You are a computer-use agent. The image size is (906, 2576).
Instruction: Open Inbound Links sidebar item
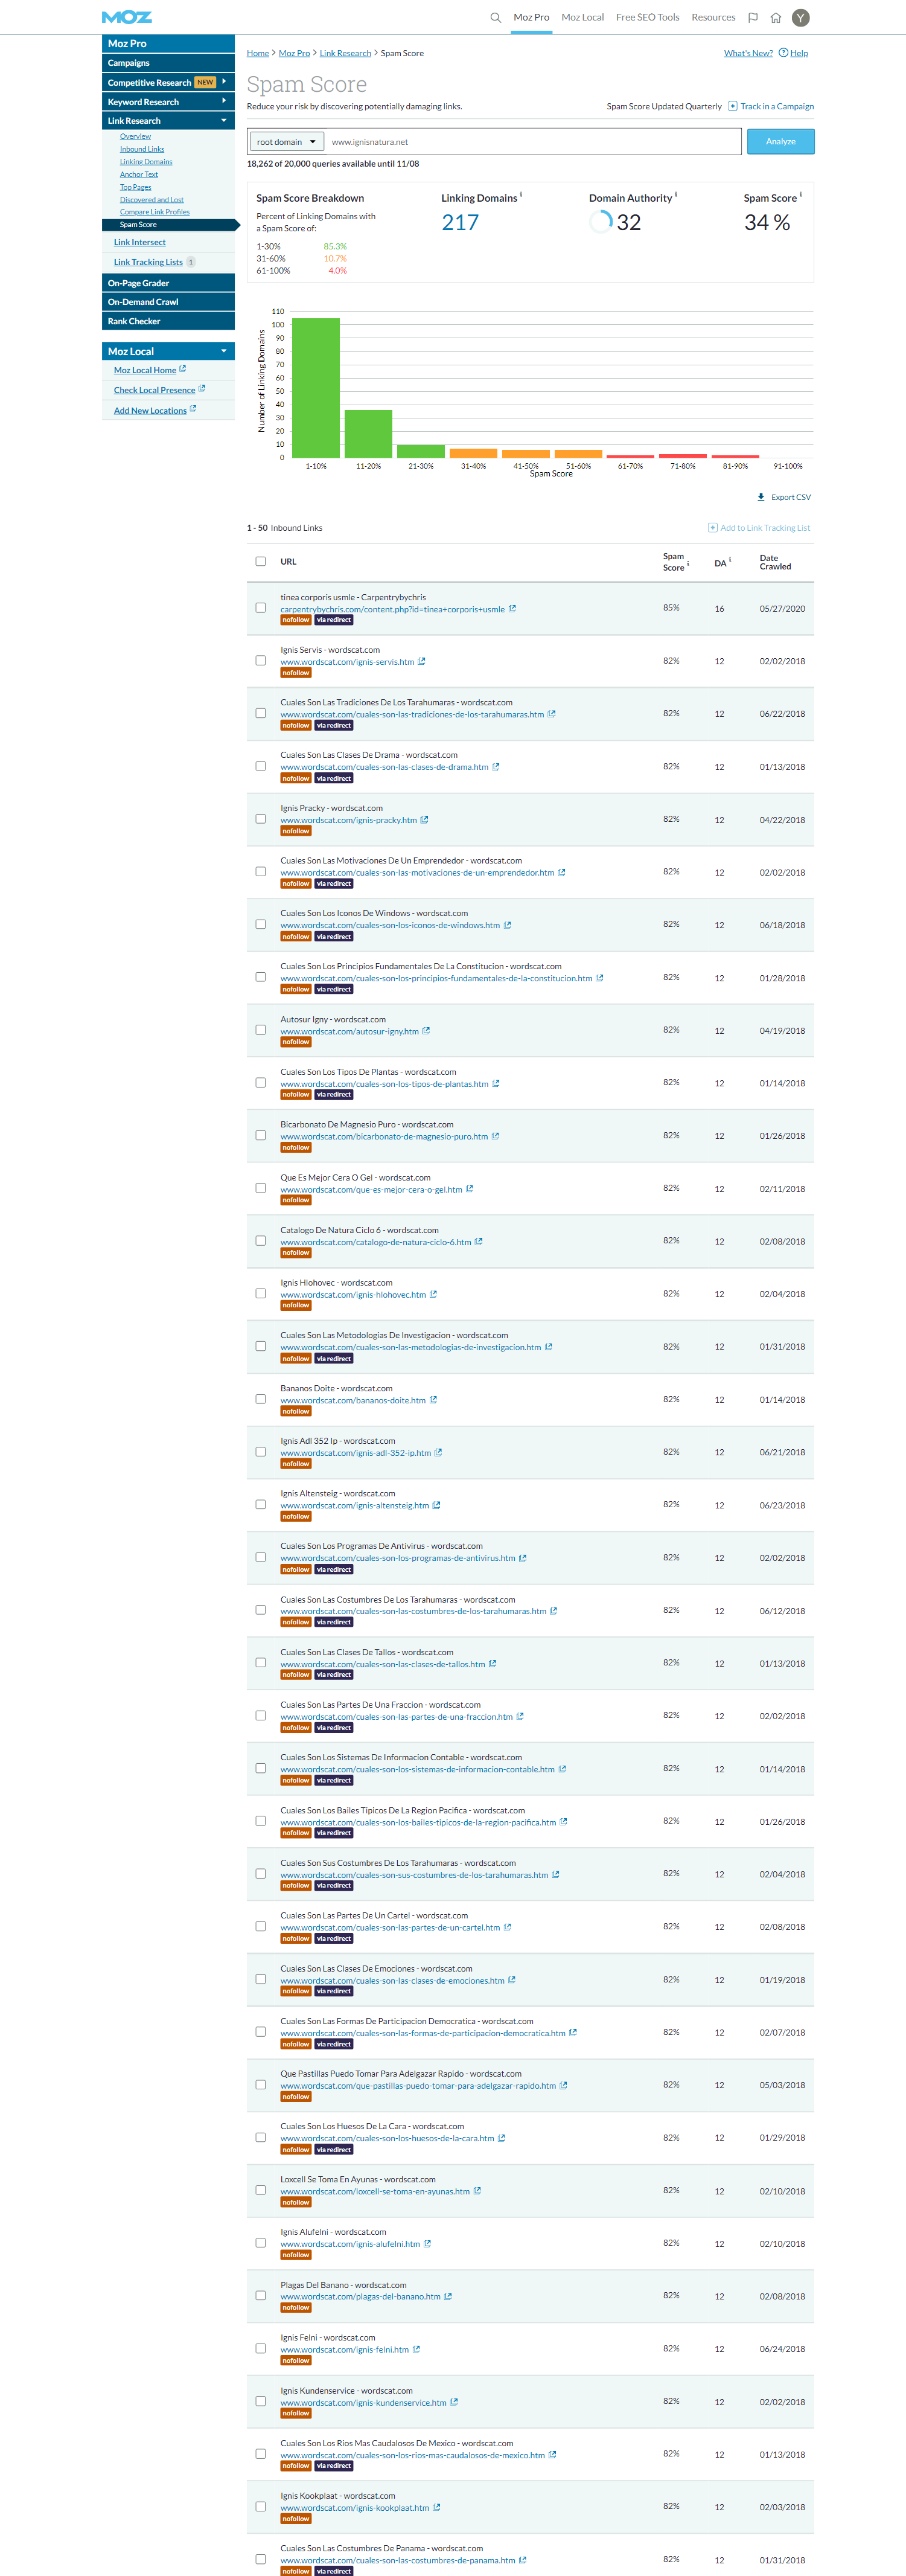tap(142, 149)
